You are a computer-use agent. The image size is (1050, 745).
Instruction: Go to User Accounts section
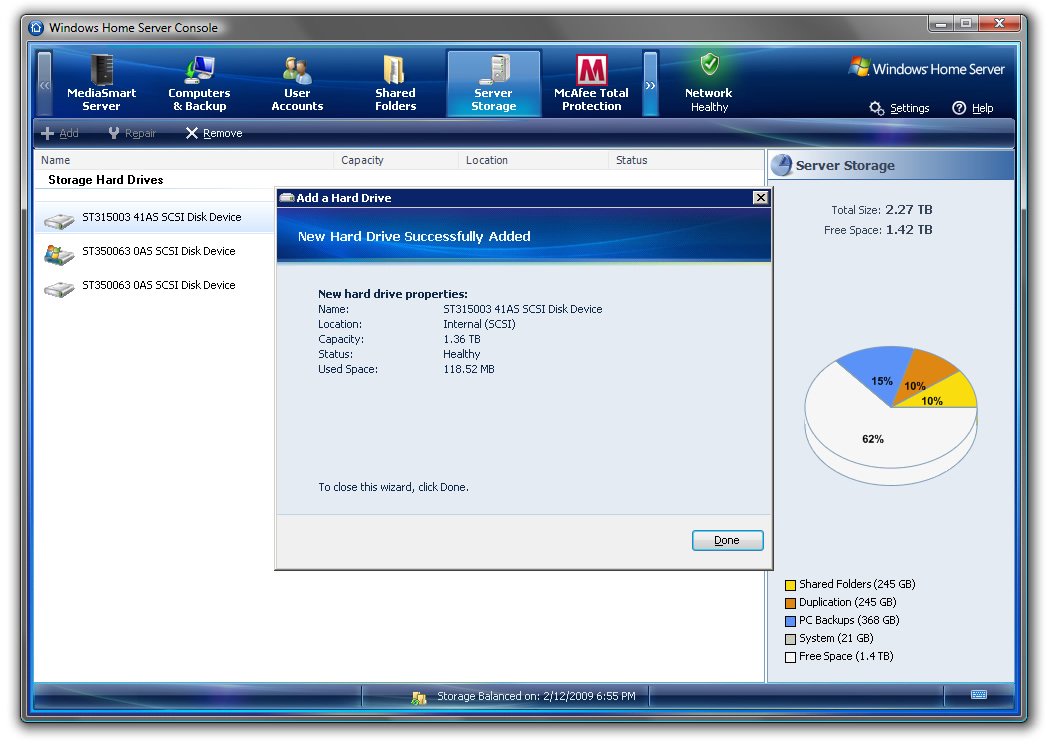pos(297,84)
